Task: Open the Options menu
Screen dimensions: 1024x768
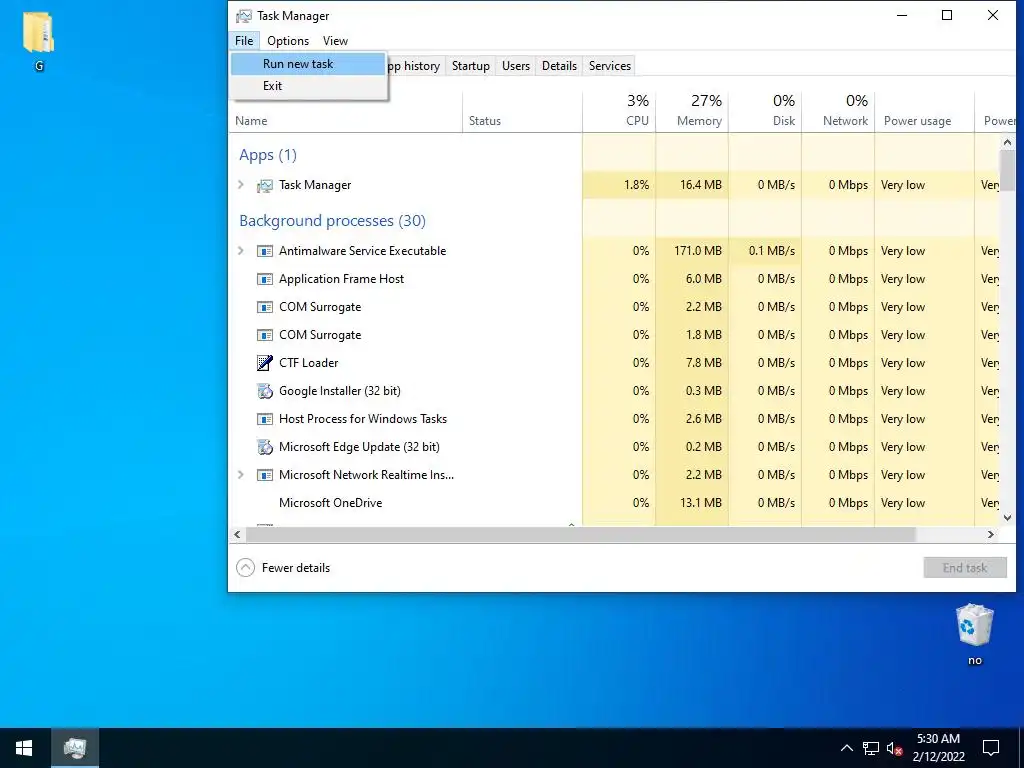Action: tap(288, 40)
